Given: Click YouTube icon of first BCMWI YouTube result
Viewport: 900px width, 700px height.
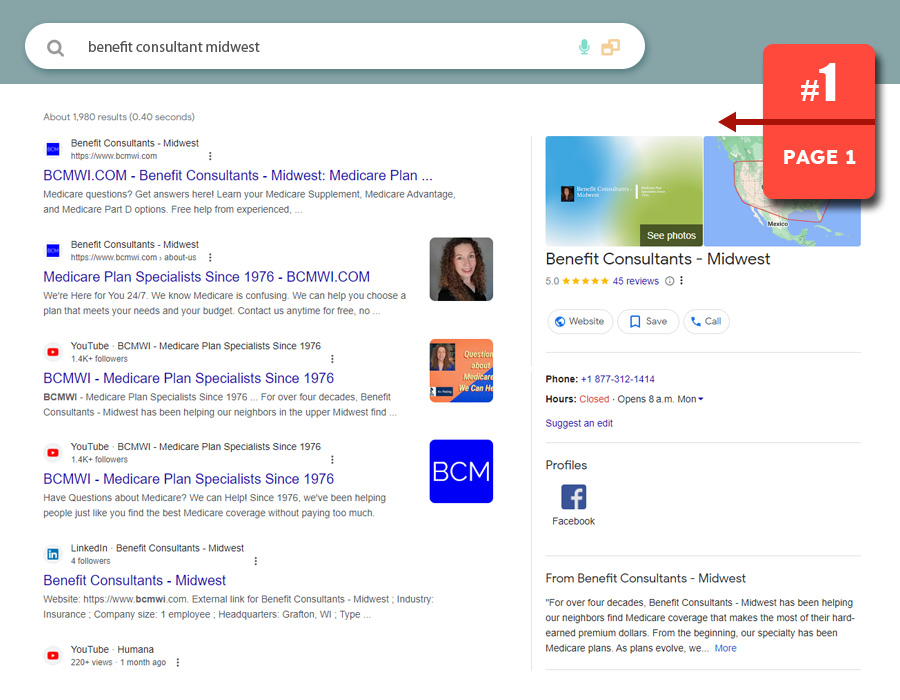Looking at the screenshot, I should (53, 352).
